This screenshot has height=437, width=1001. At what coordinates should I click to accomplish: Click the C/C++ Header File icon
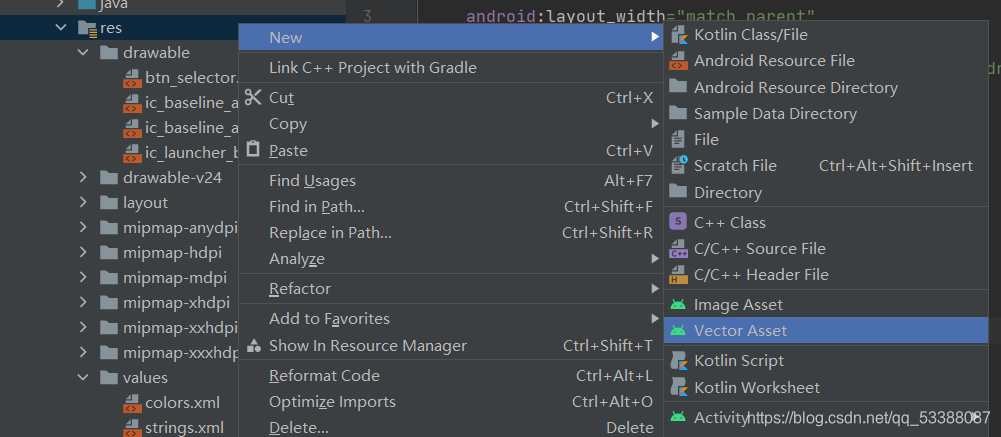pos(678,274)
